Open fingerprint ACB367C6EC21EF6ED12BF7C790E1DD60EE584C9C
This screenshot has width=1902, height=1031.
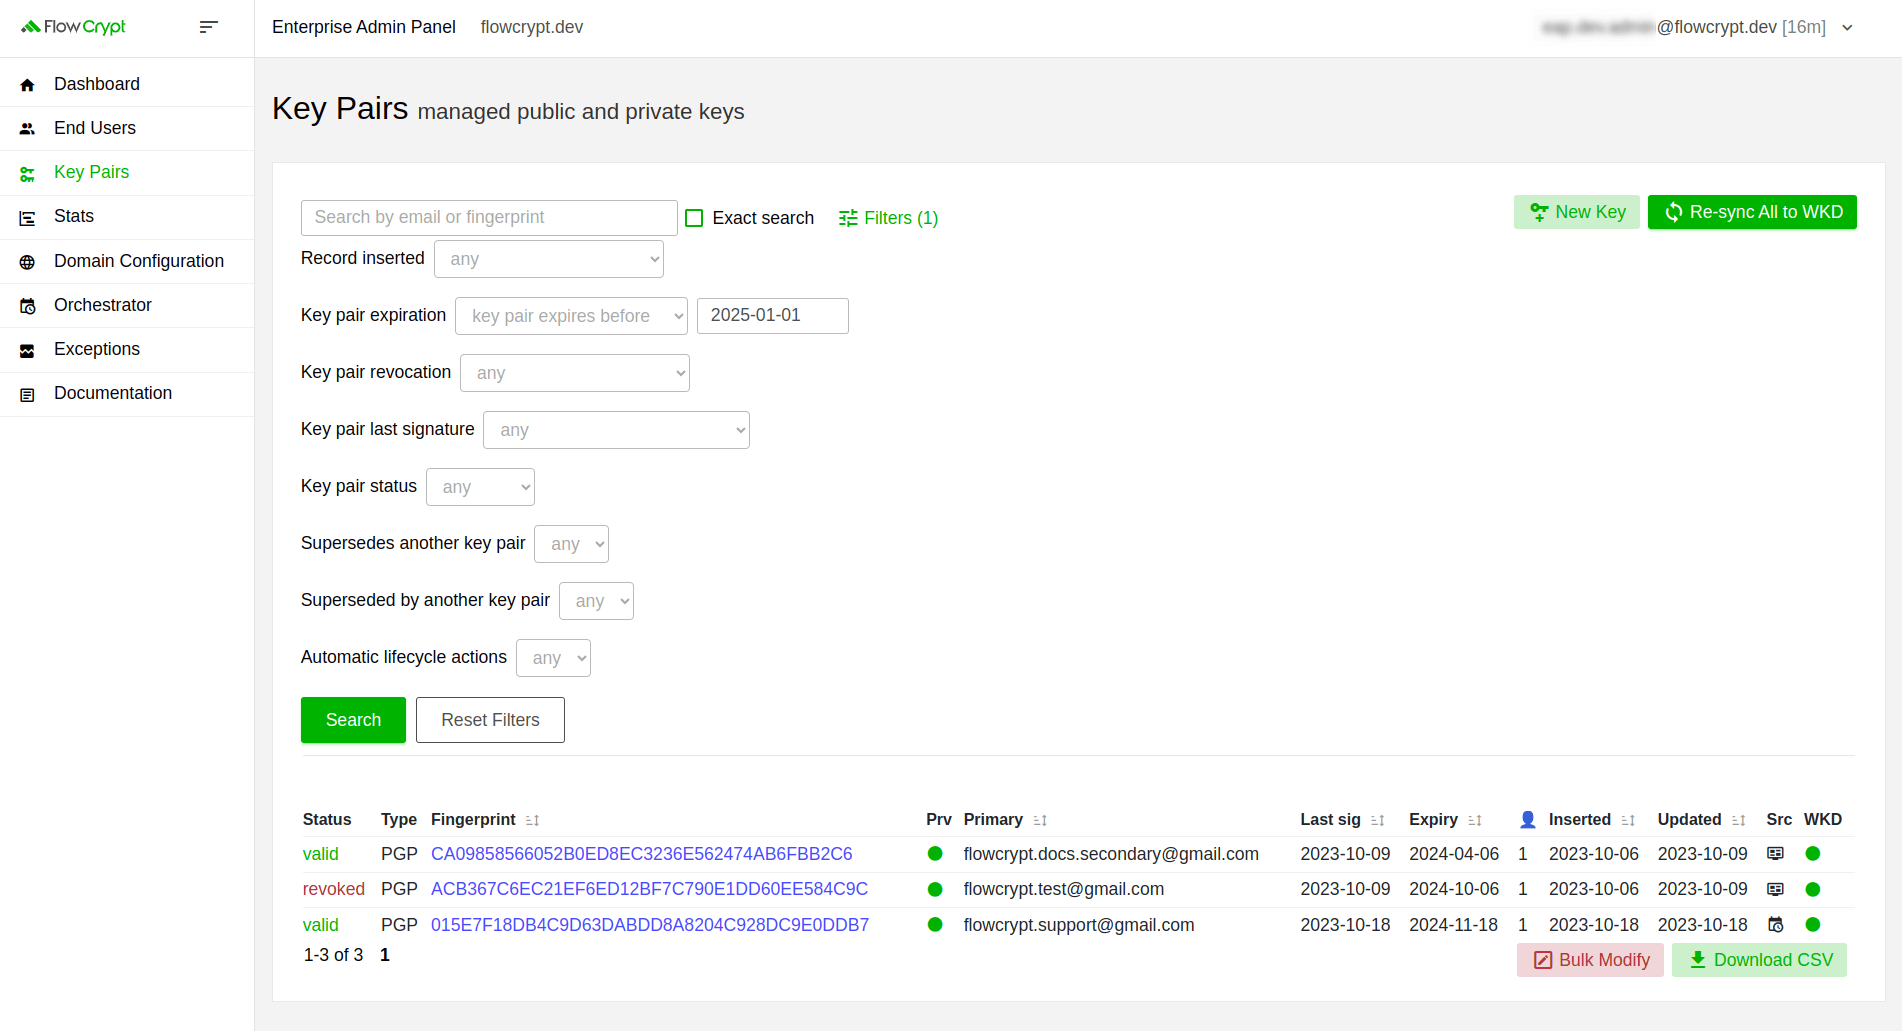pyautogui.click(x=649, y=889)
